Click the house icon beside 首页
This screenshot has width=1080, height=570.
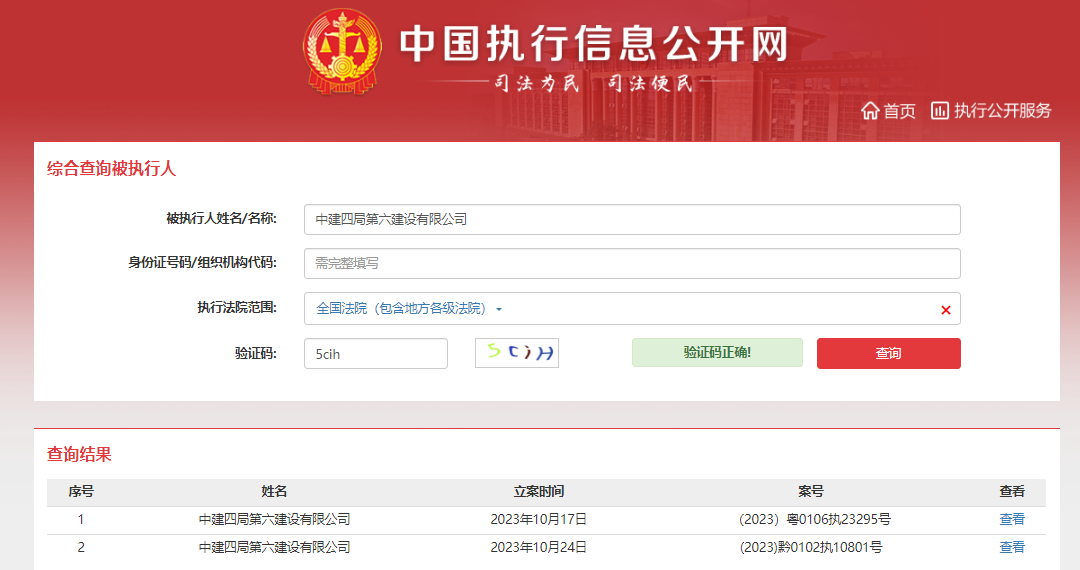870,111
